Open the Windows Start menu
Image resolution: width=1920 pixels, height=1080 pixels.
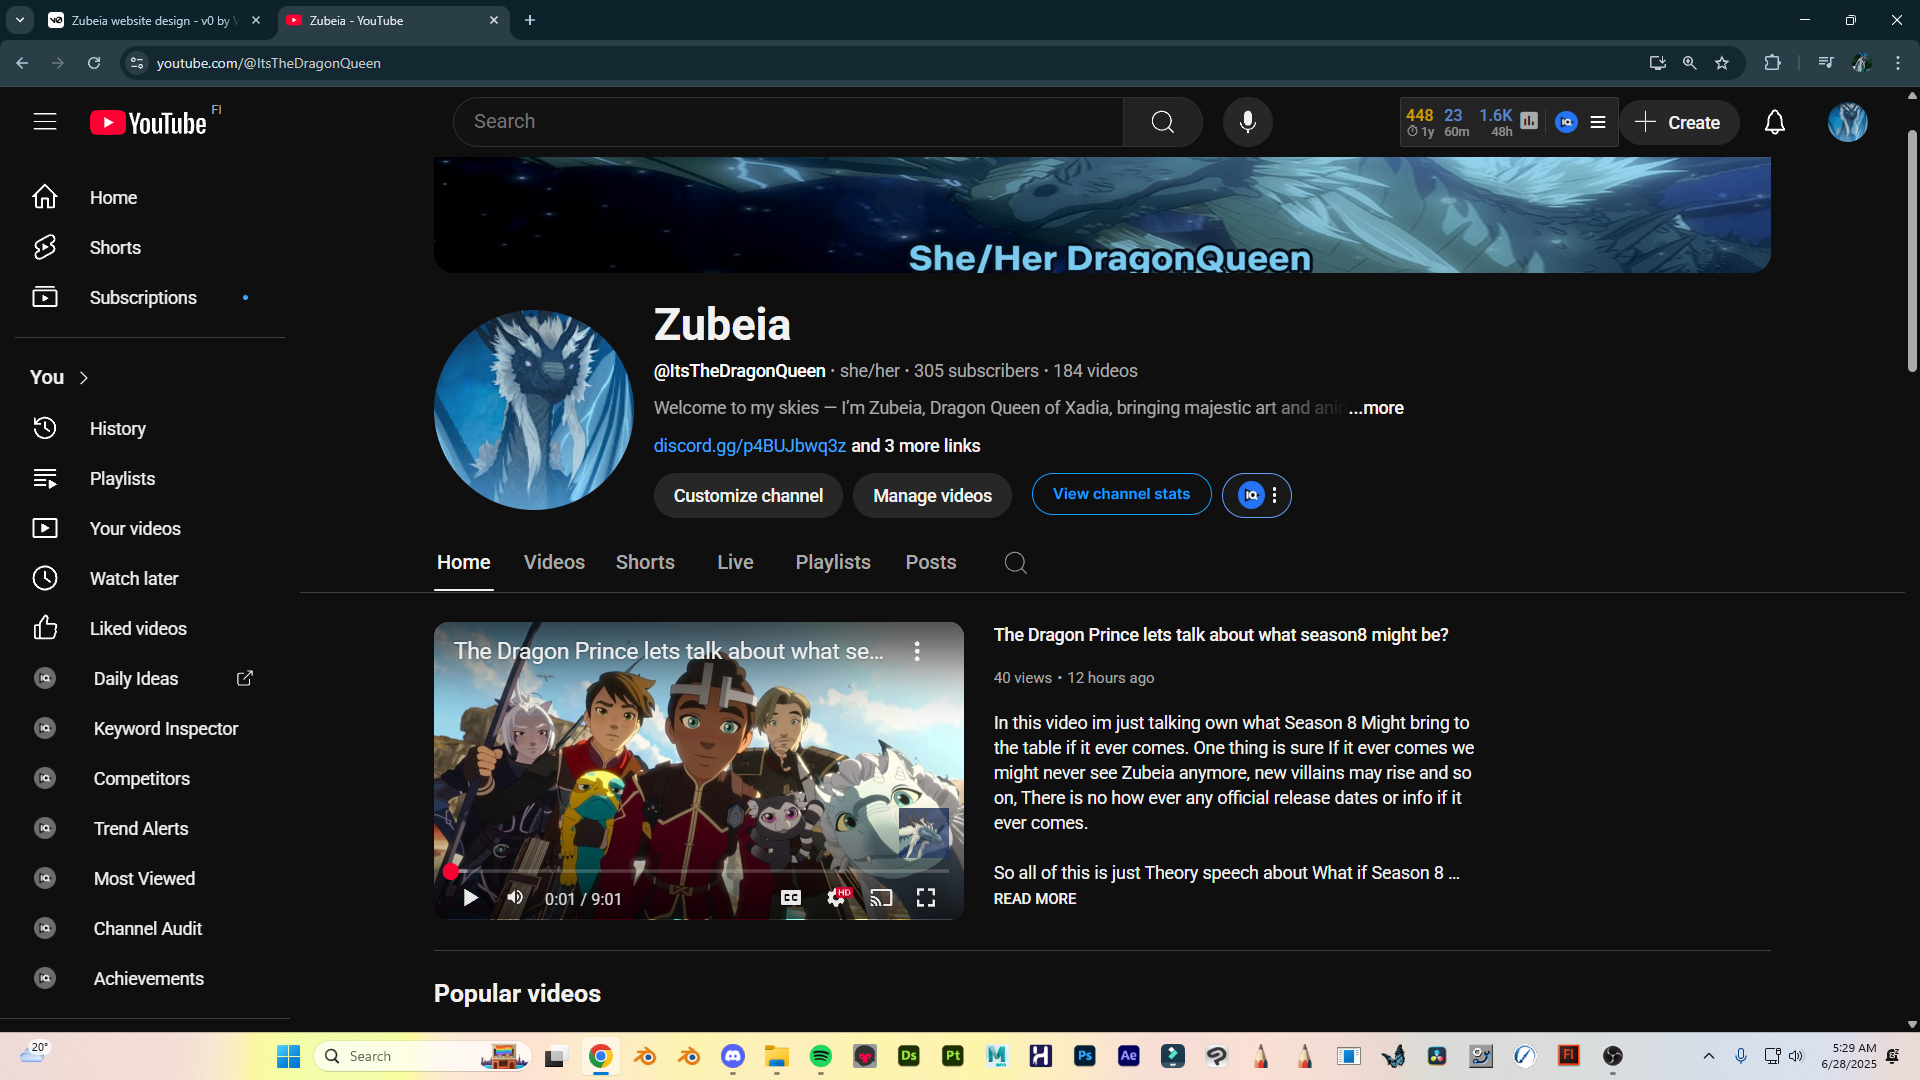tap(288, 1056)
